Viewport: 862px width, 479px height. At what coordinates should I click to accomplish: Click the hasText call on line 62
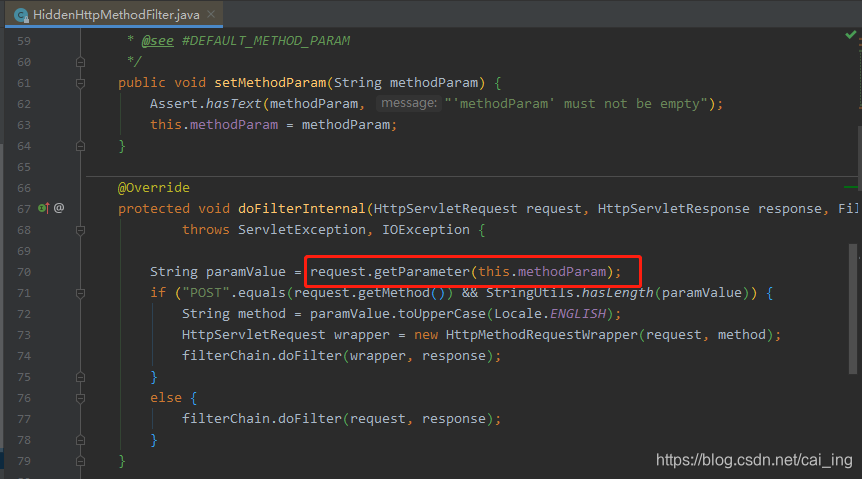234,103
